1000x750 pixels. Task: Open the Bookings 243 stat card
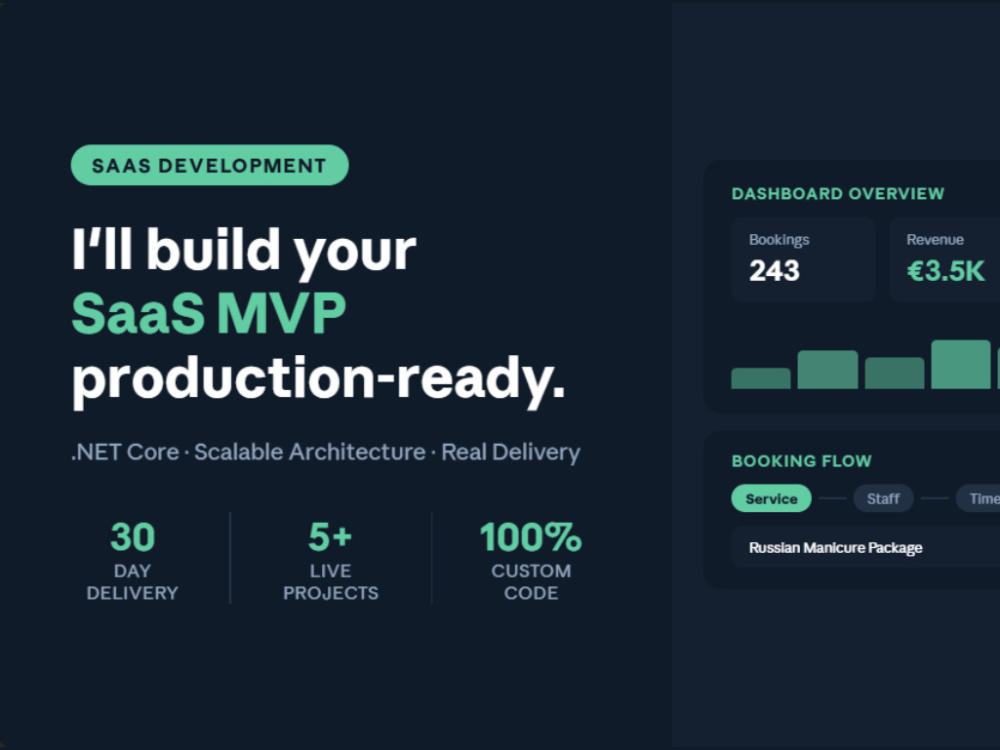[x=803, y=259]
